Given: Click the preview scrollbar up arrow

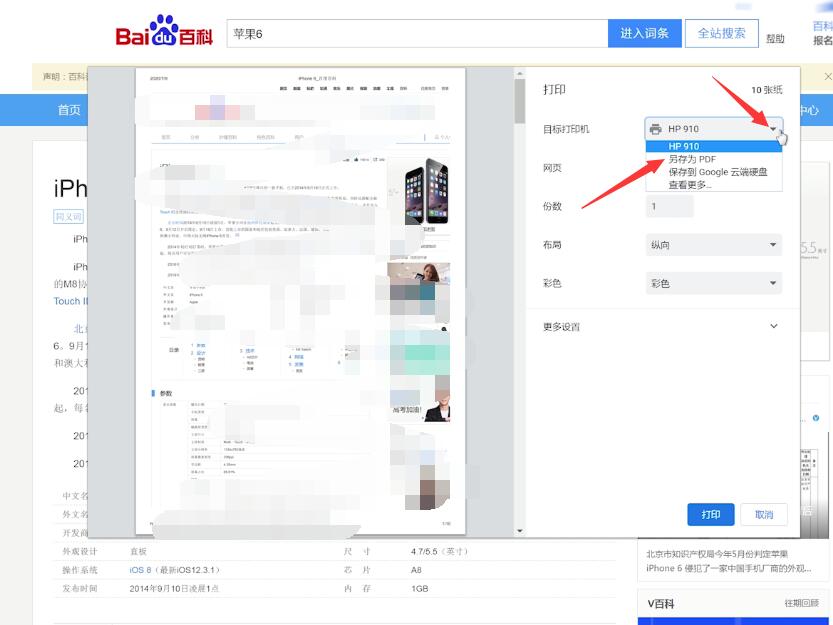Looking at the screenshot, I should [520, 74].
